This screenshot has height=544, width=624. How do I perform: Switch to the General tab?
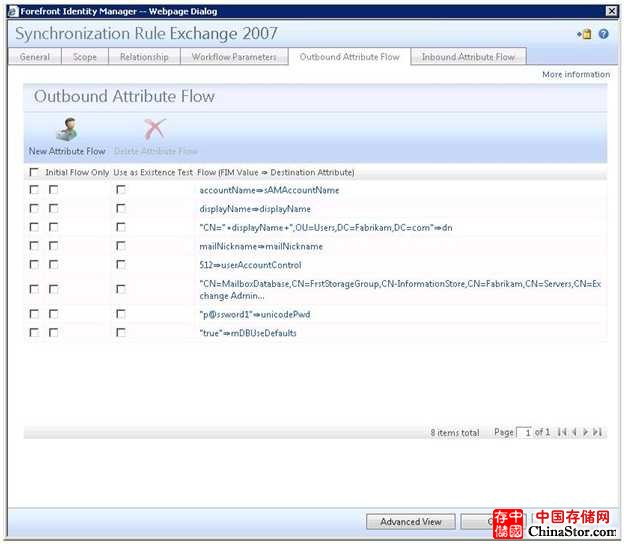pyautogui.click(x=35, y=57)
